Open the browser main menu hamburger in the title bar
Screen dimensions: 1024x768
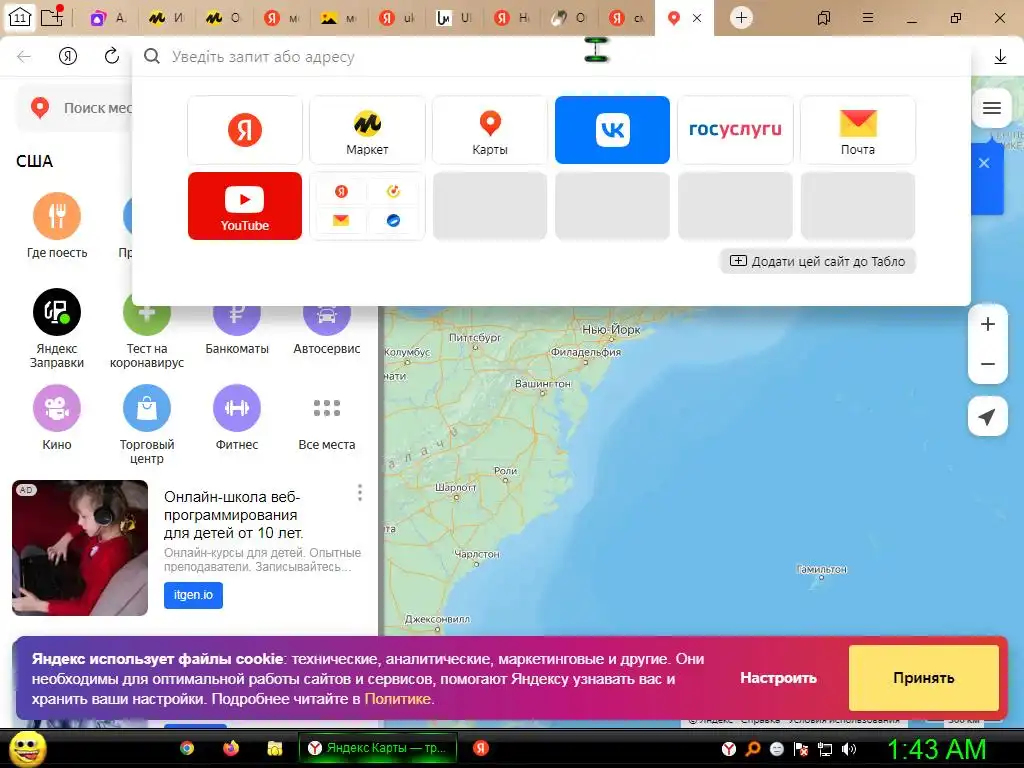[867, 18]
